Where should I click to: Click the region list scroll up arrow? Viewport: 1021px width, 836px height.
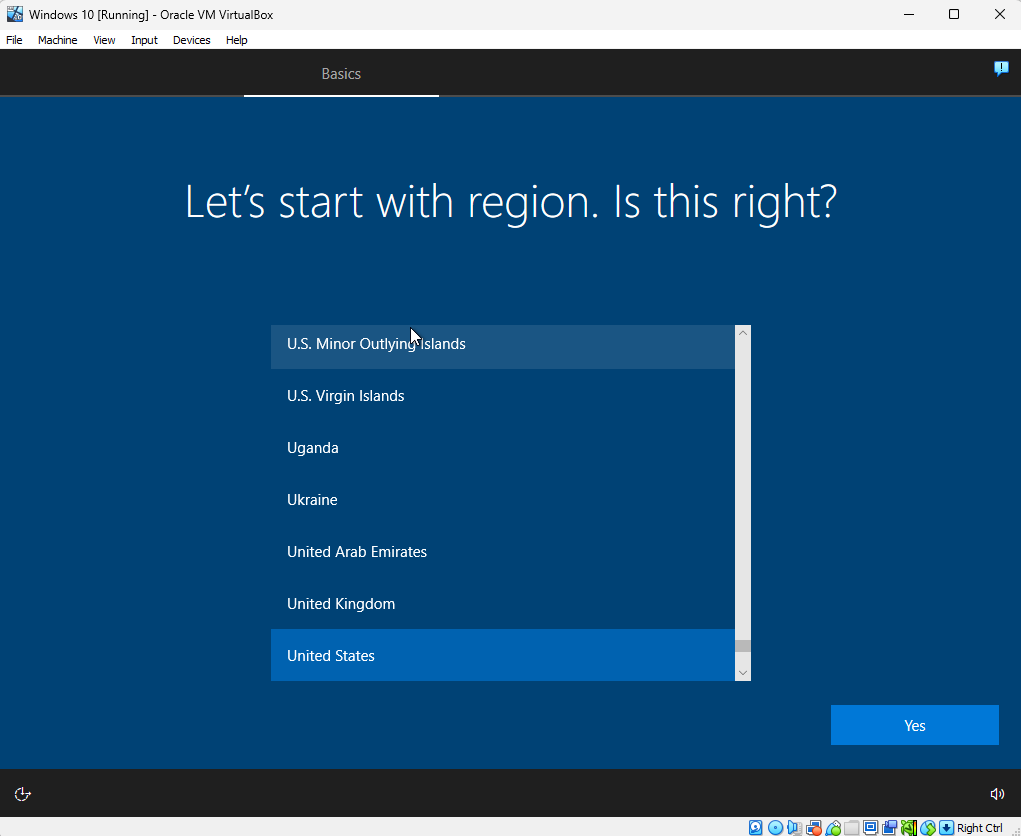coord(743,333)
